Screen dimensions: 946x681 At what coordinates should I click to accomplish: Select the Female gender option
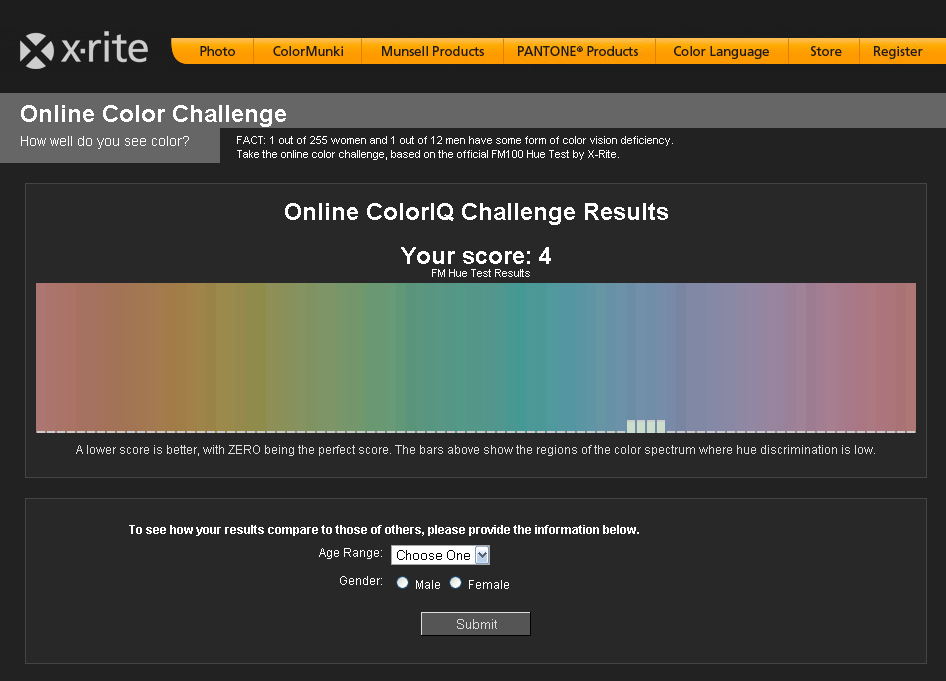pyautogui.click(x=456, y=583)
